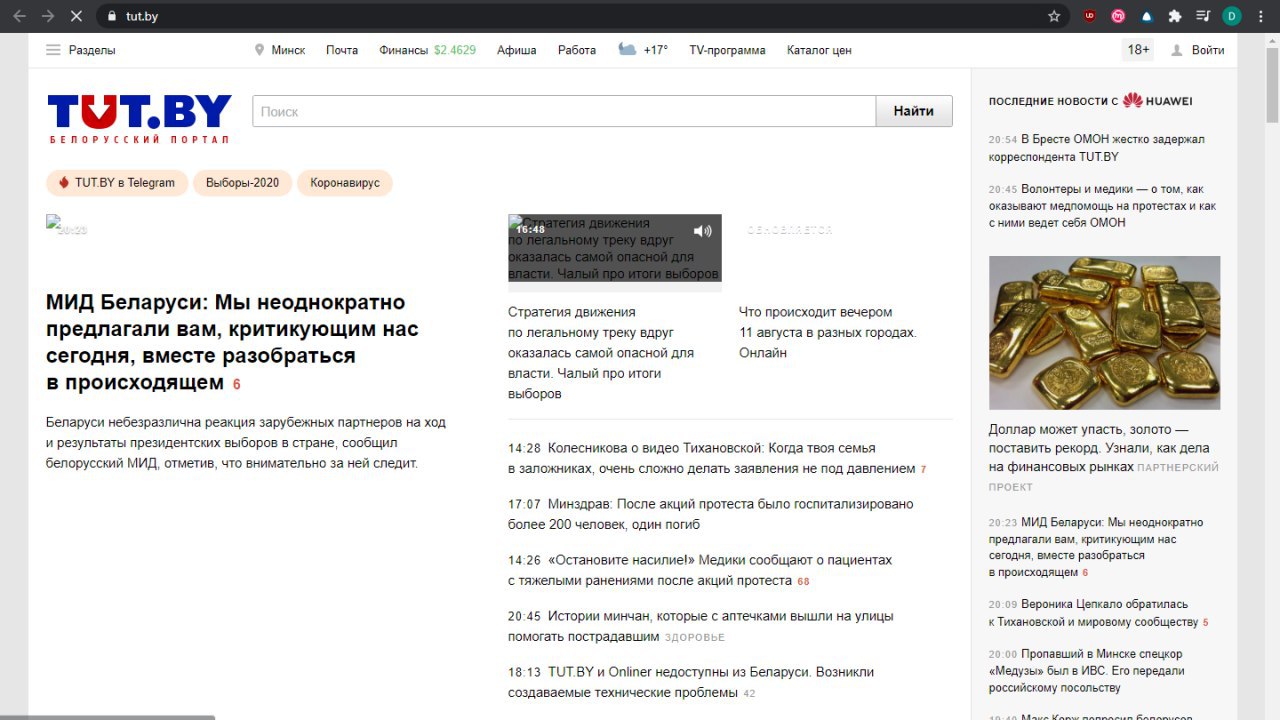The width and height of the screenshot is (1280, 720).
Task: Click Войти to sign in
Action: coord(1208,50)
